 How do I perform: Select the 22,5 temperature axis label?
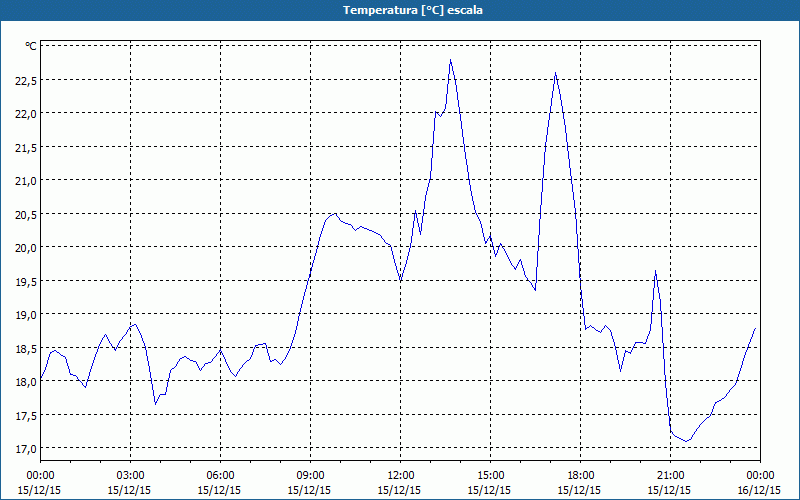(x=26, y=80)
